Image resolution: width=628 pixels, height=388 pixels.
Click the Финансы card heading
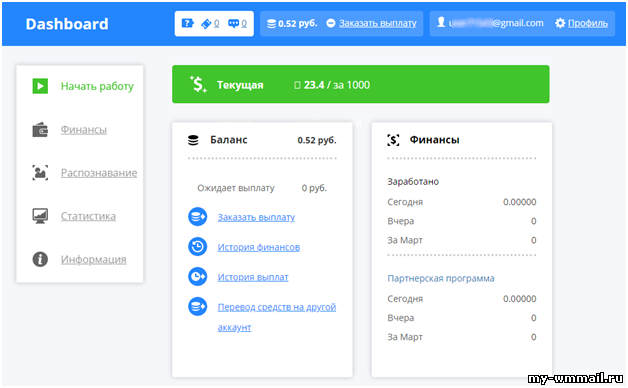pyautogui.click(x=435, y=140)
